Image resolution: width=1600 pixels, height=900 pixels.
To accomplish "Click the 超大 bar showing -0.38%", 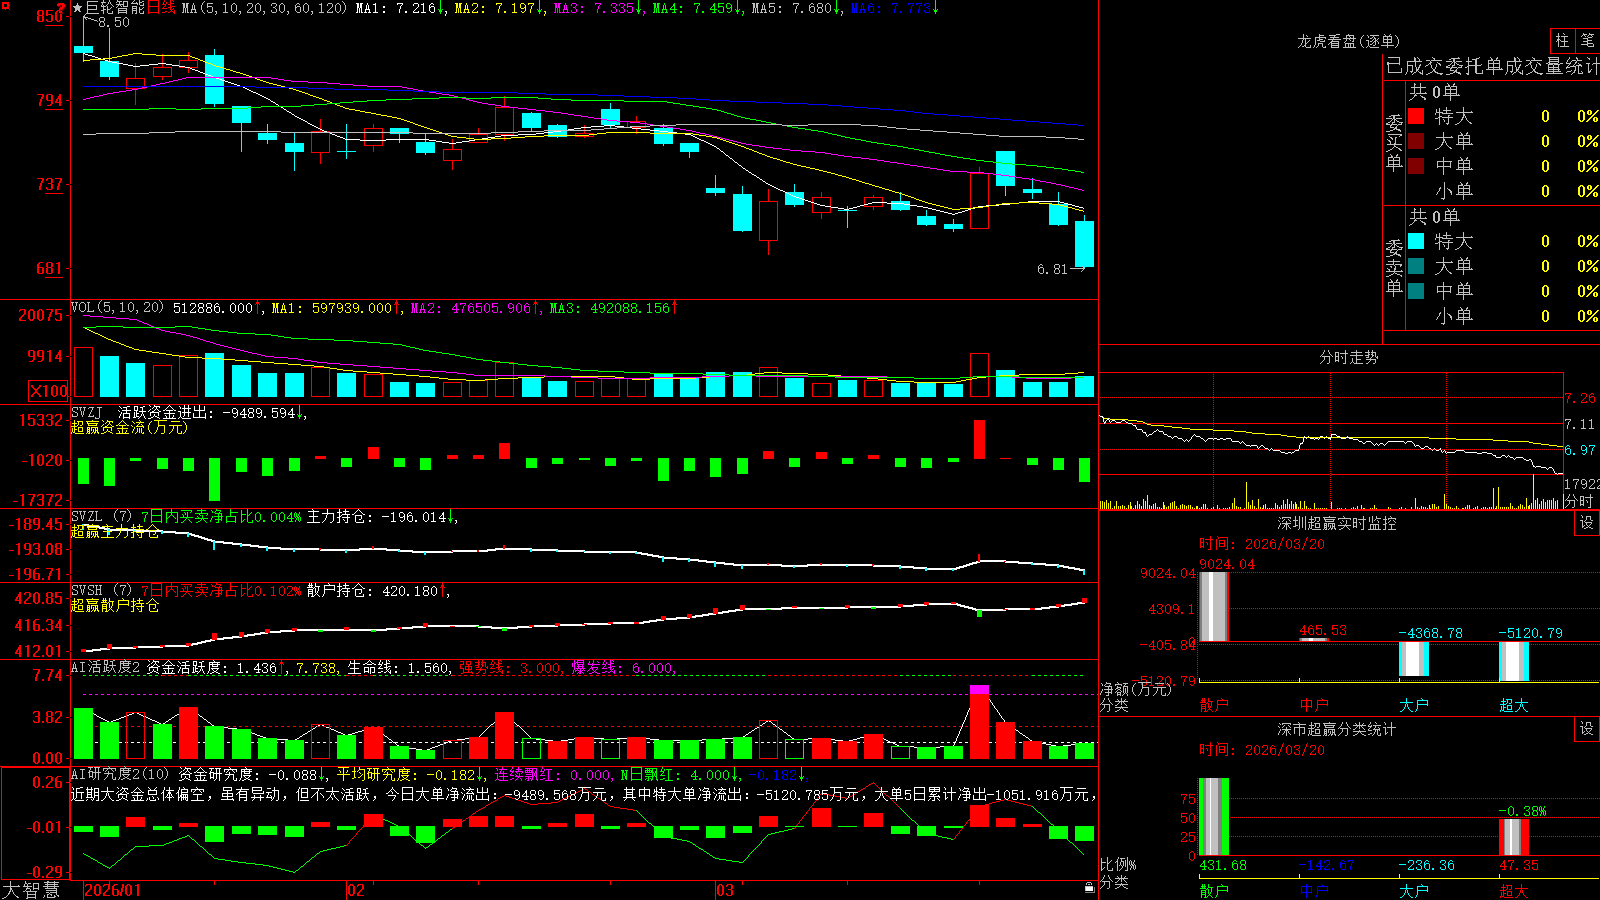I will click(1513, 837).
